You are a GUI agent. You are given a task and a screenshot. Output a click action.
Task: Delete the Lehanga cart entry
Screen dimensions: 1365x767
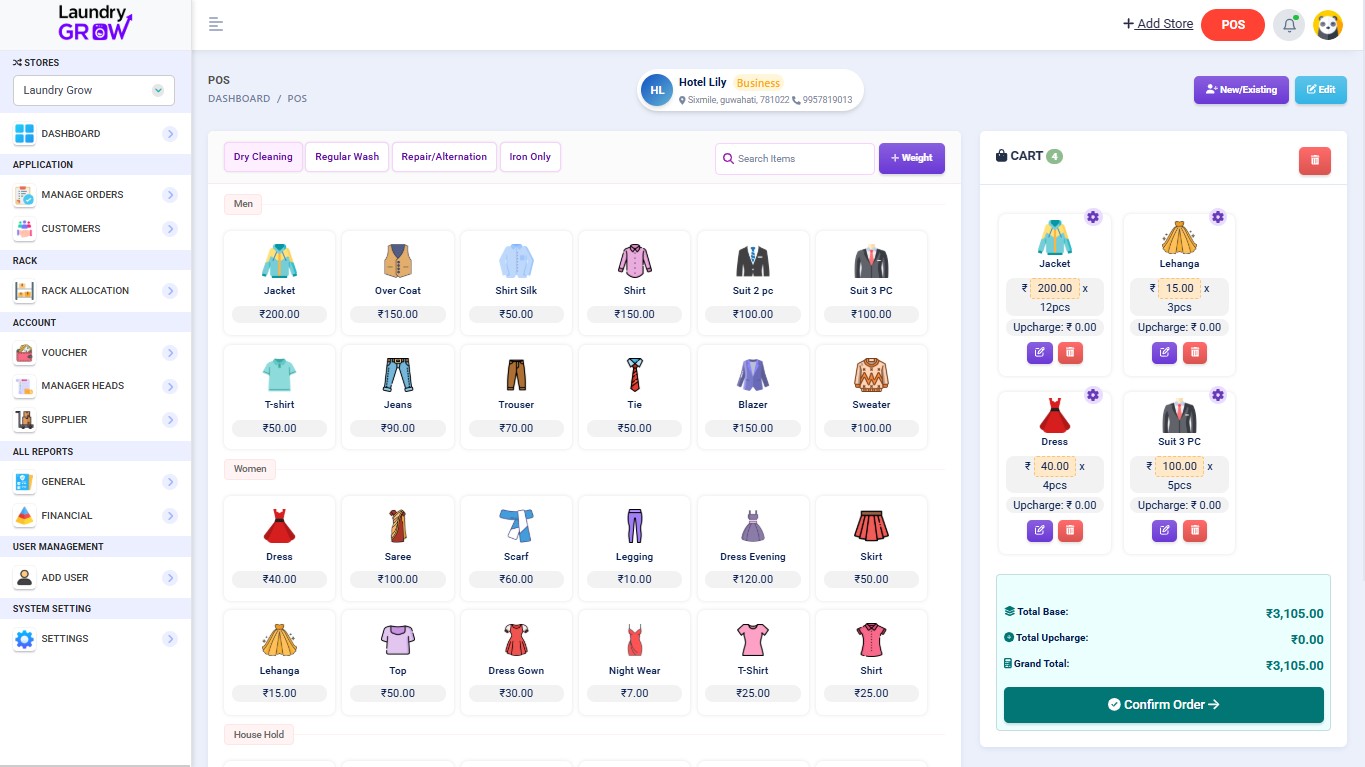[x=1195, y=352]
